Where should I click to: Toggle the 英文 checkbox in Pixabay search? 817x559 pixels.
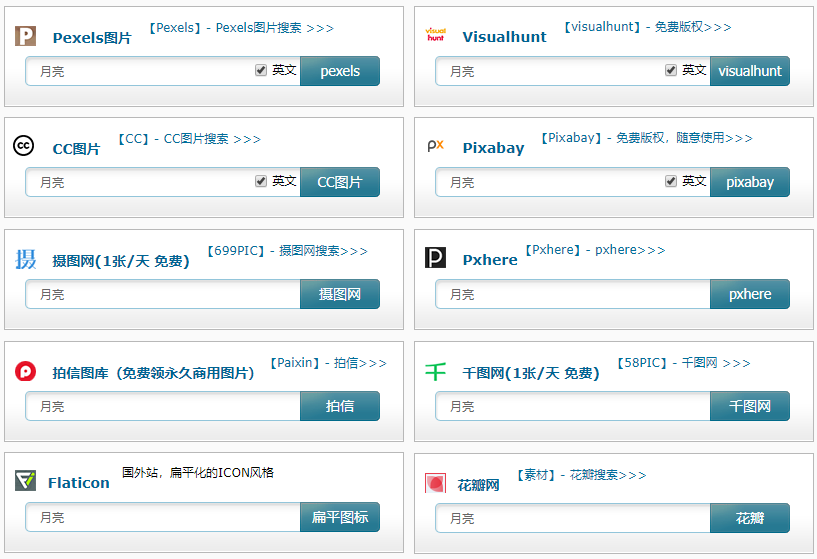point(671,181)
